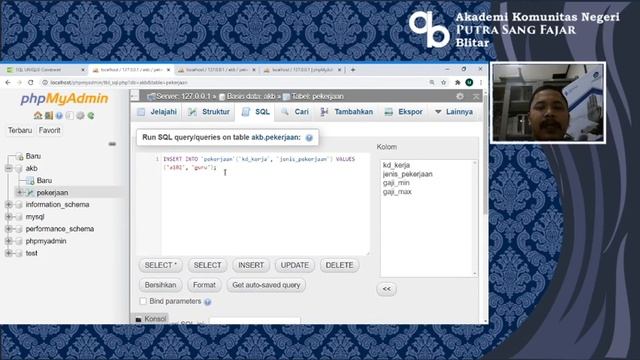Reload navigation panel green arrow icon

click(x=91, y=116)
